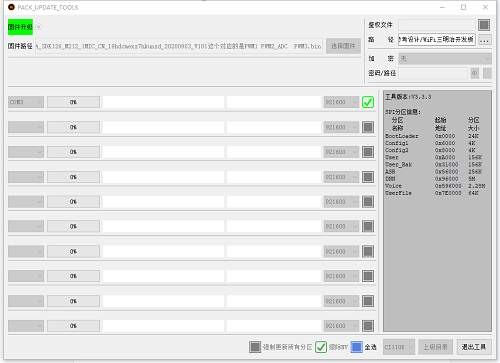The width and height of the screenshot is (500, 363).
Task: Select the radio button beside 固件升级
Action: click(x=39, y=27)
